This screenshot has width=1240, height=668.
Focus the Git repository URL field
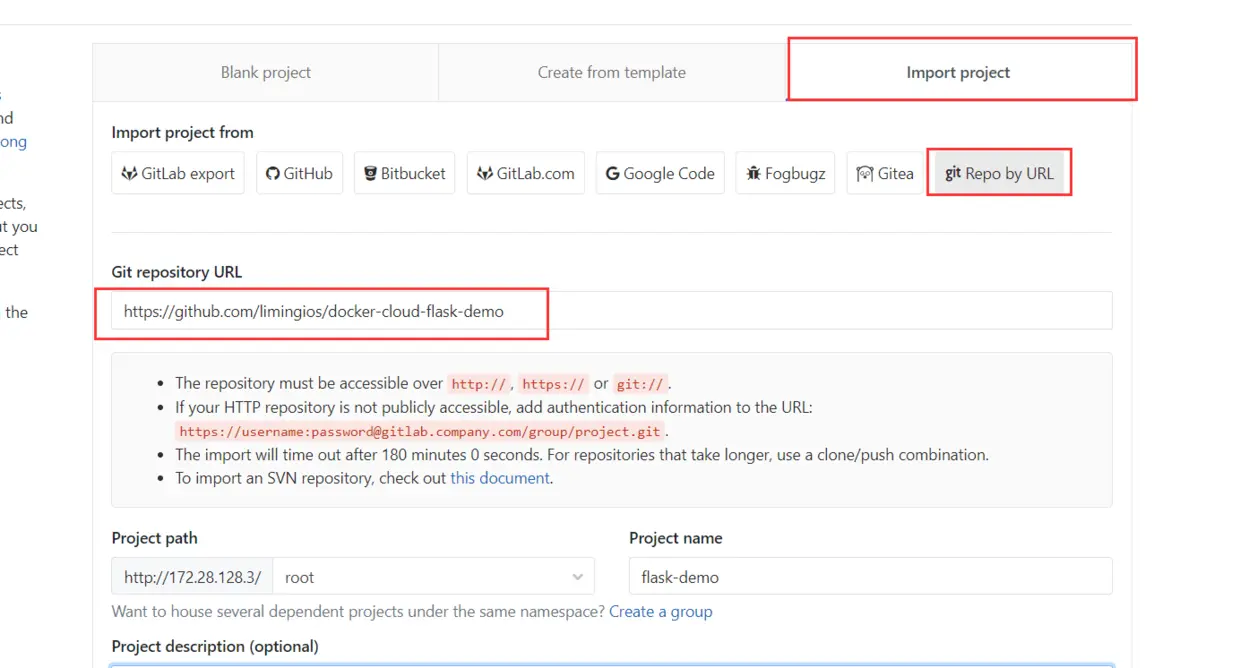[612, 311]
